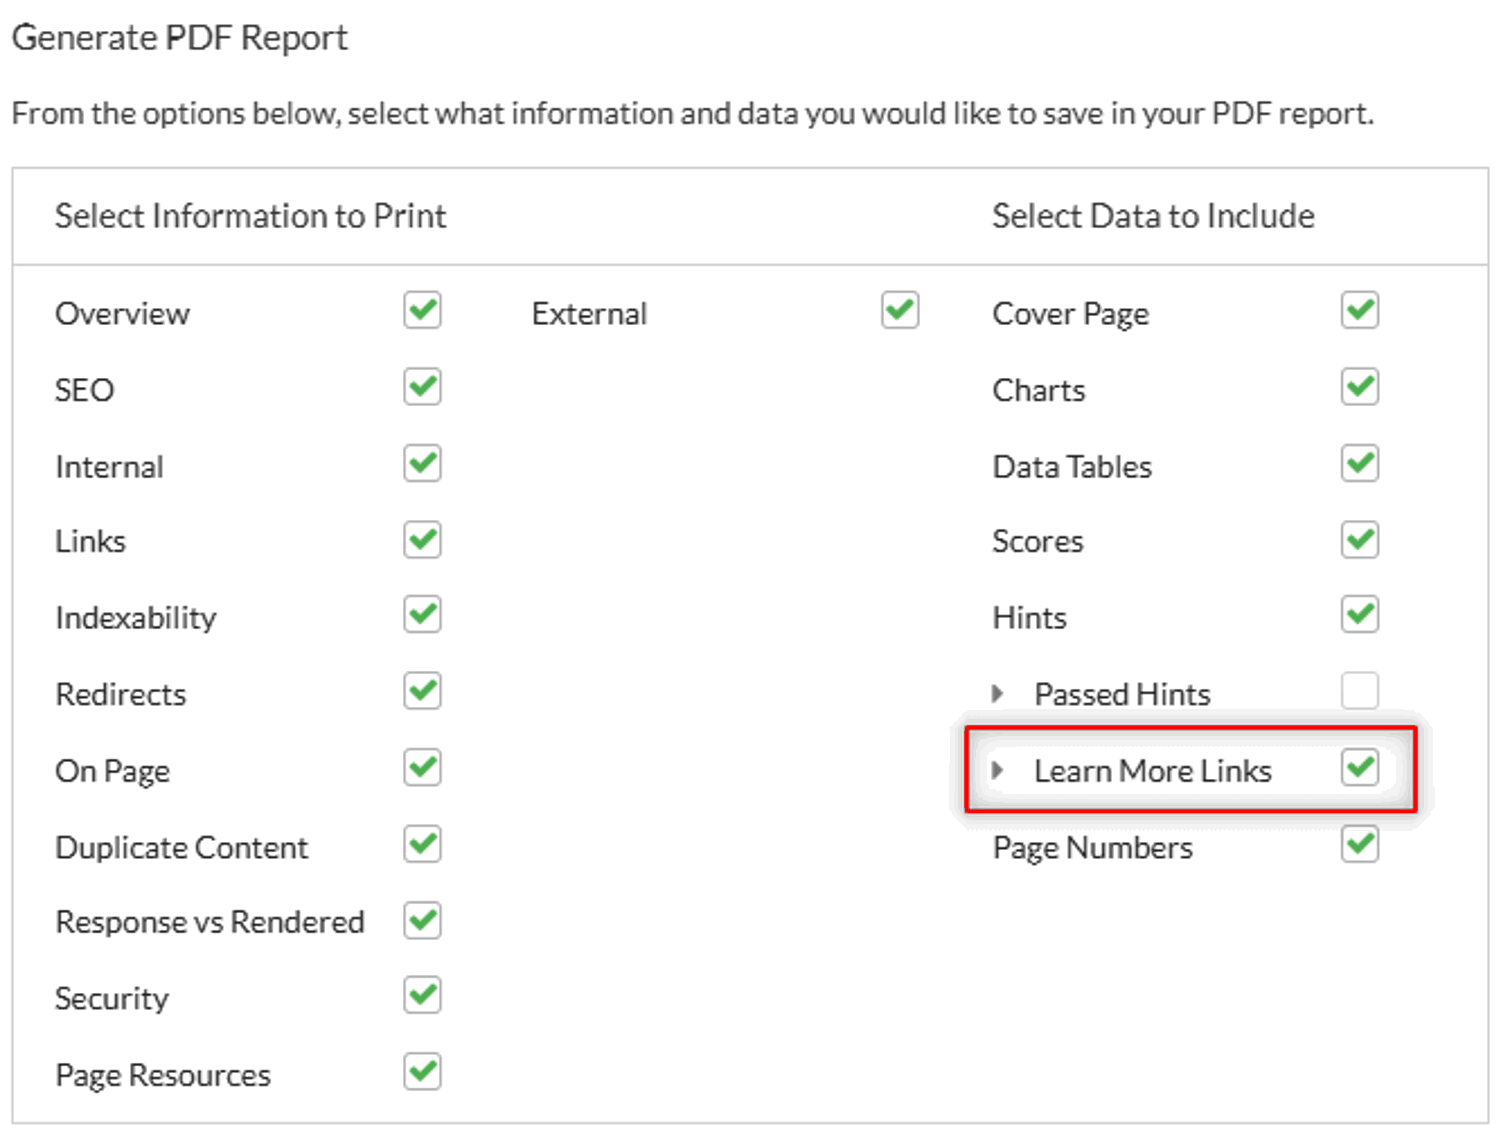
Task: Uncheck the Data Tables option
Action: [1359, 463]
